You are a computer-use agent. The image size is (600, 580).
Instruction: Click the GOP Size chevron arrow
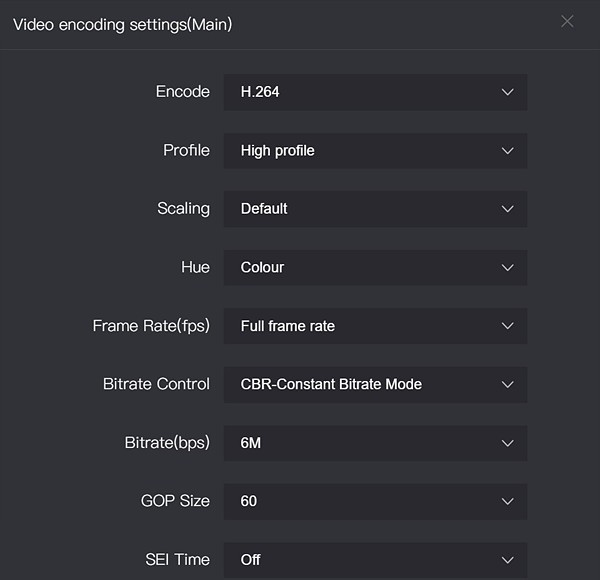[x=507, y=502]
